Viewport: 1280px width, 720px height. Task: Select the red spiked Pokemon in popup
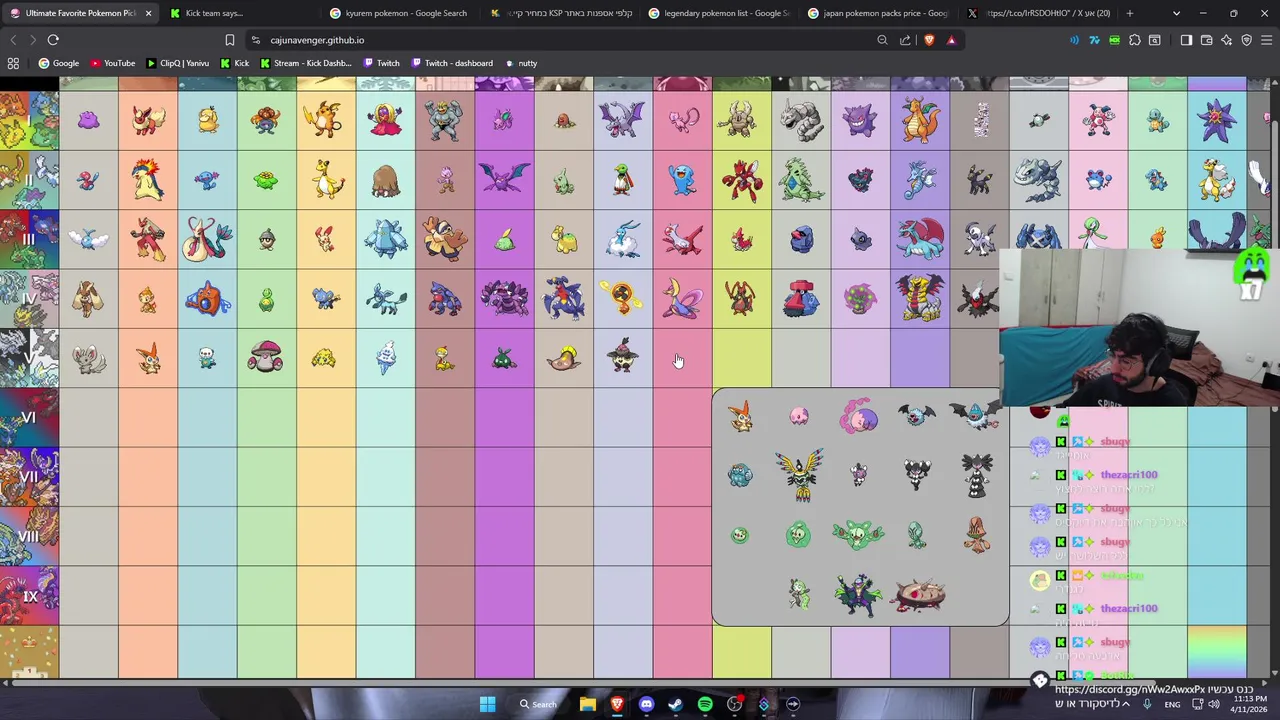click(x=918, y=594)
